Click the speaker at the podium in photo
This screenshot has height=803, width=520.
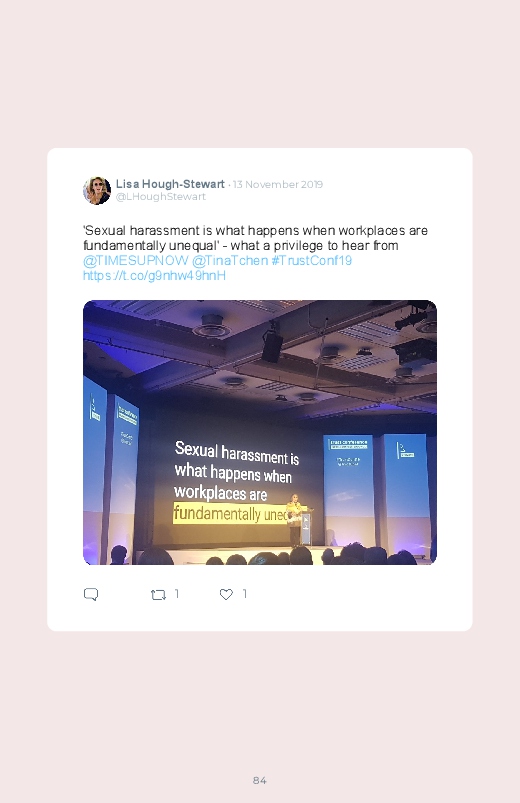point(295,520)
